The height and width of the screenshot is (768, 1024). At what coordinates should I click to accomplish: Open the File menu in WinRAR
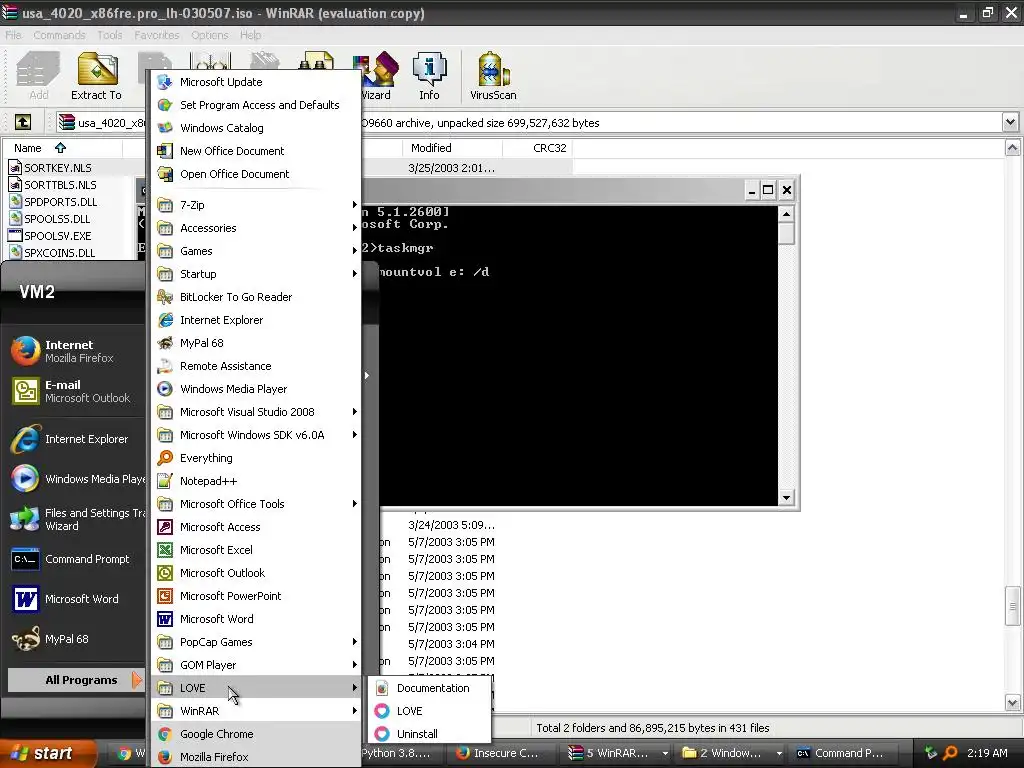pyautogui.click(x=13, y=35)
